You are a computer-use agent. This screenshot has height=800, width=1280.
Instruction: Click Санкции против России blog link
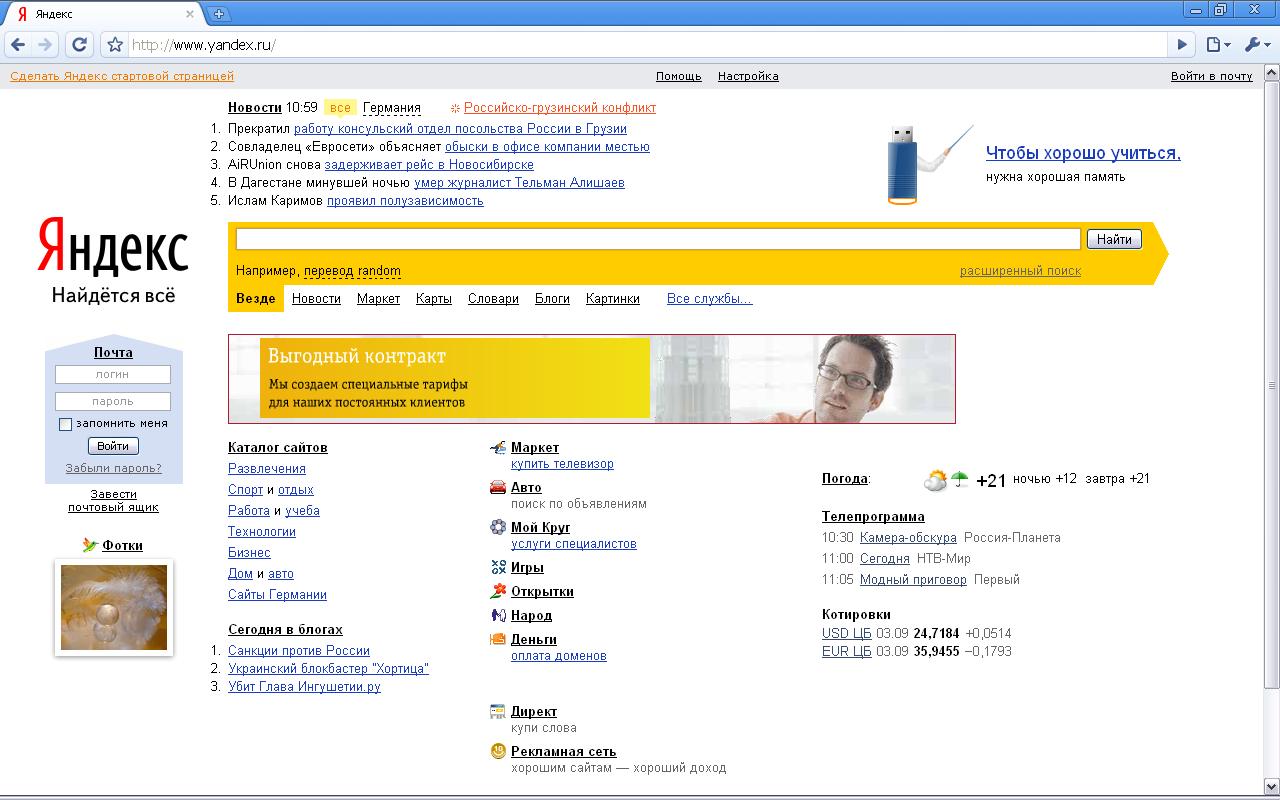point(299,650)
